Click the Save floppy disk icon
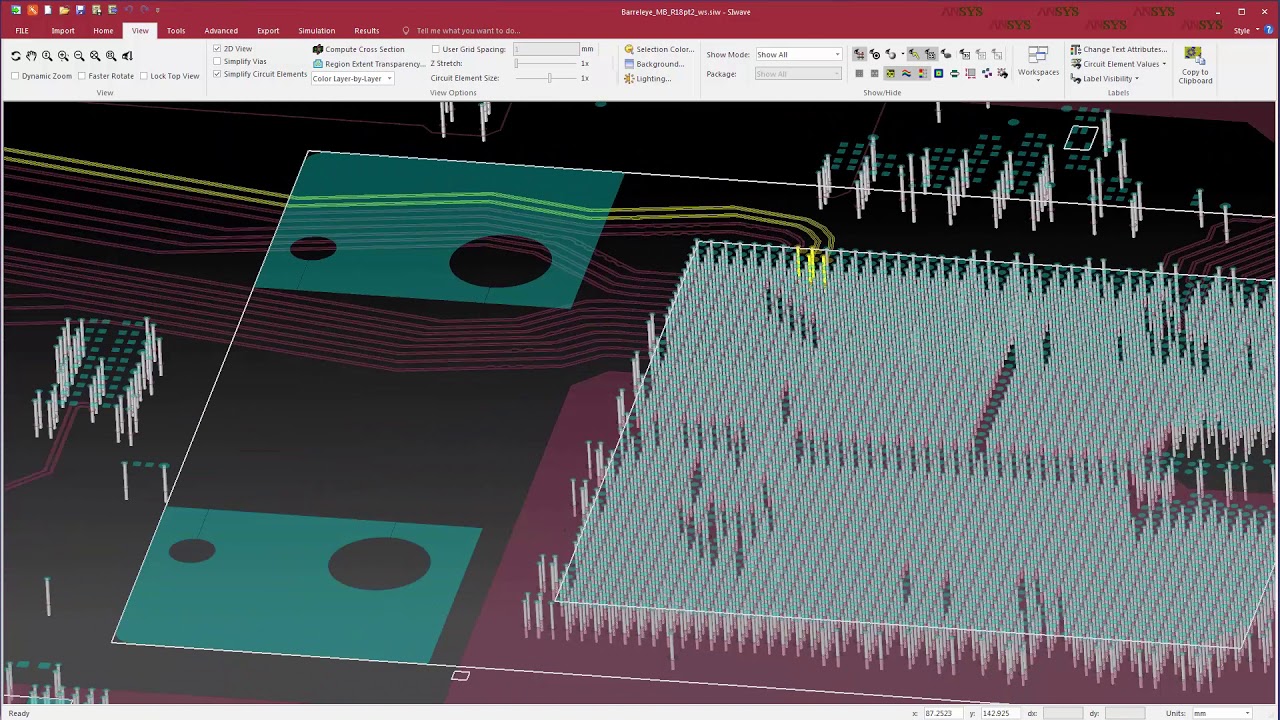The width and height of the screenshot is (1280, 720). [80, 10]
